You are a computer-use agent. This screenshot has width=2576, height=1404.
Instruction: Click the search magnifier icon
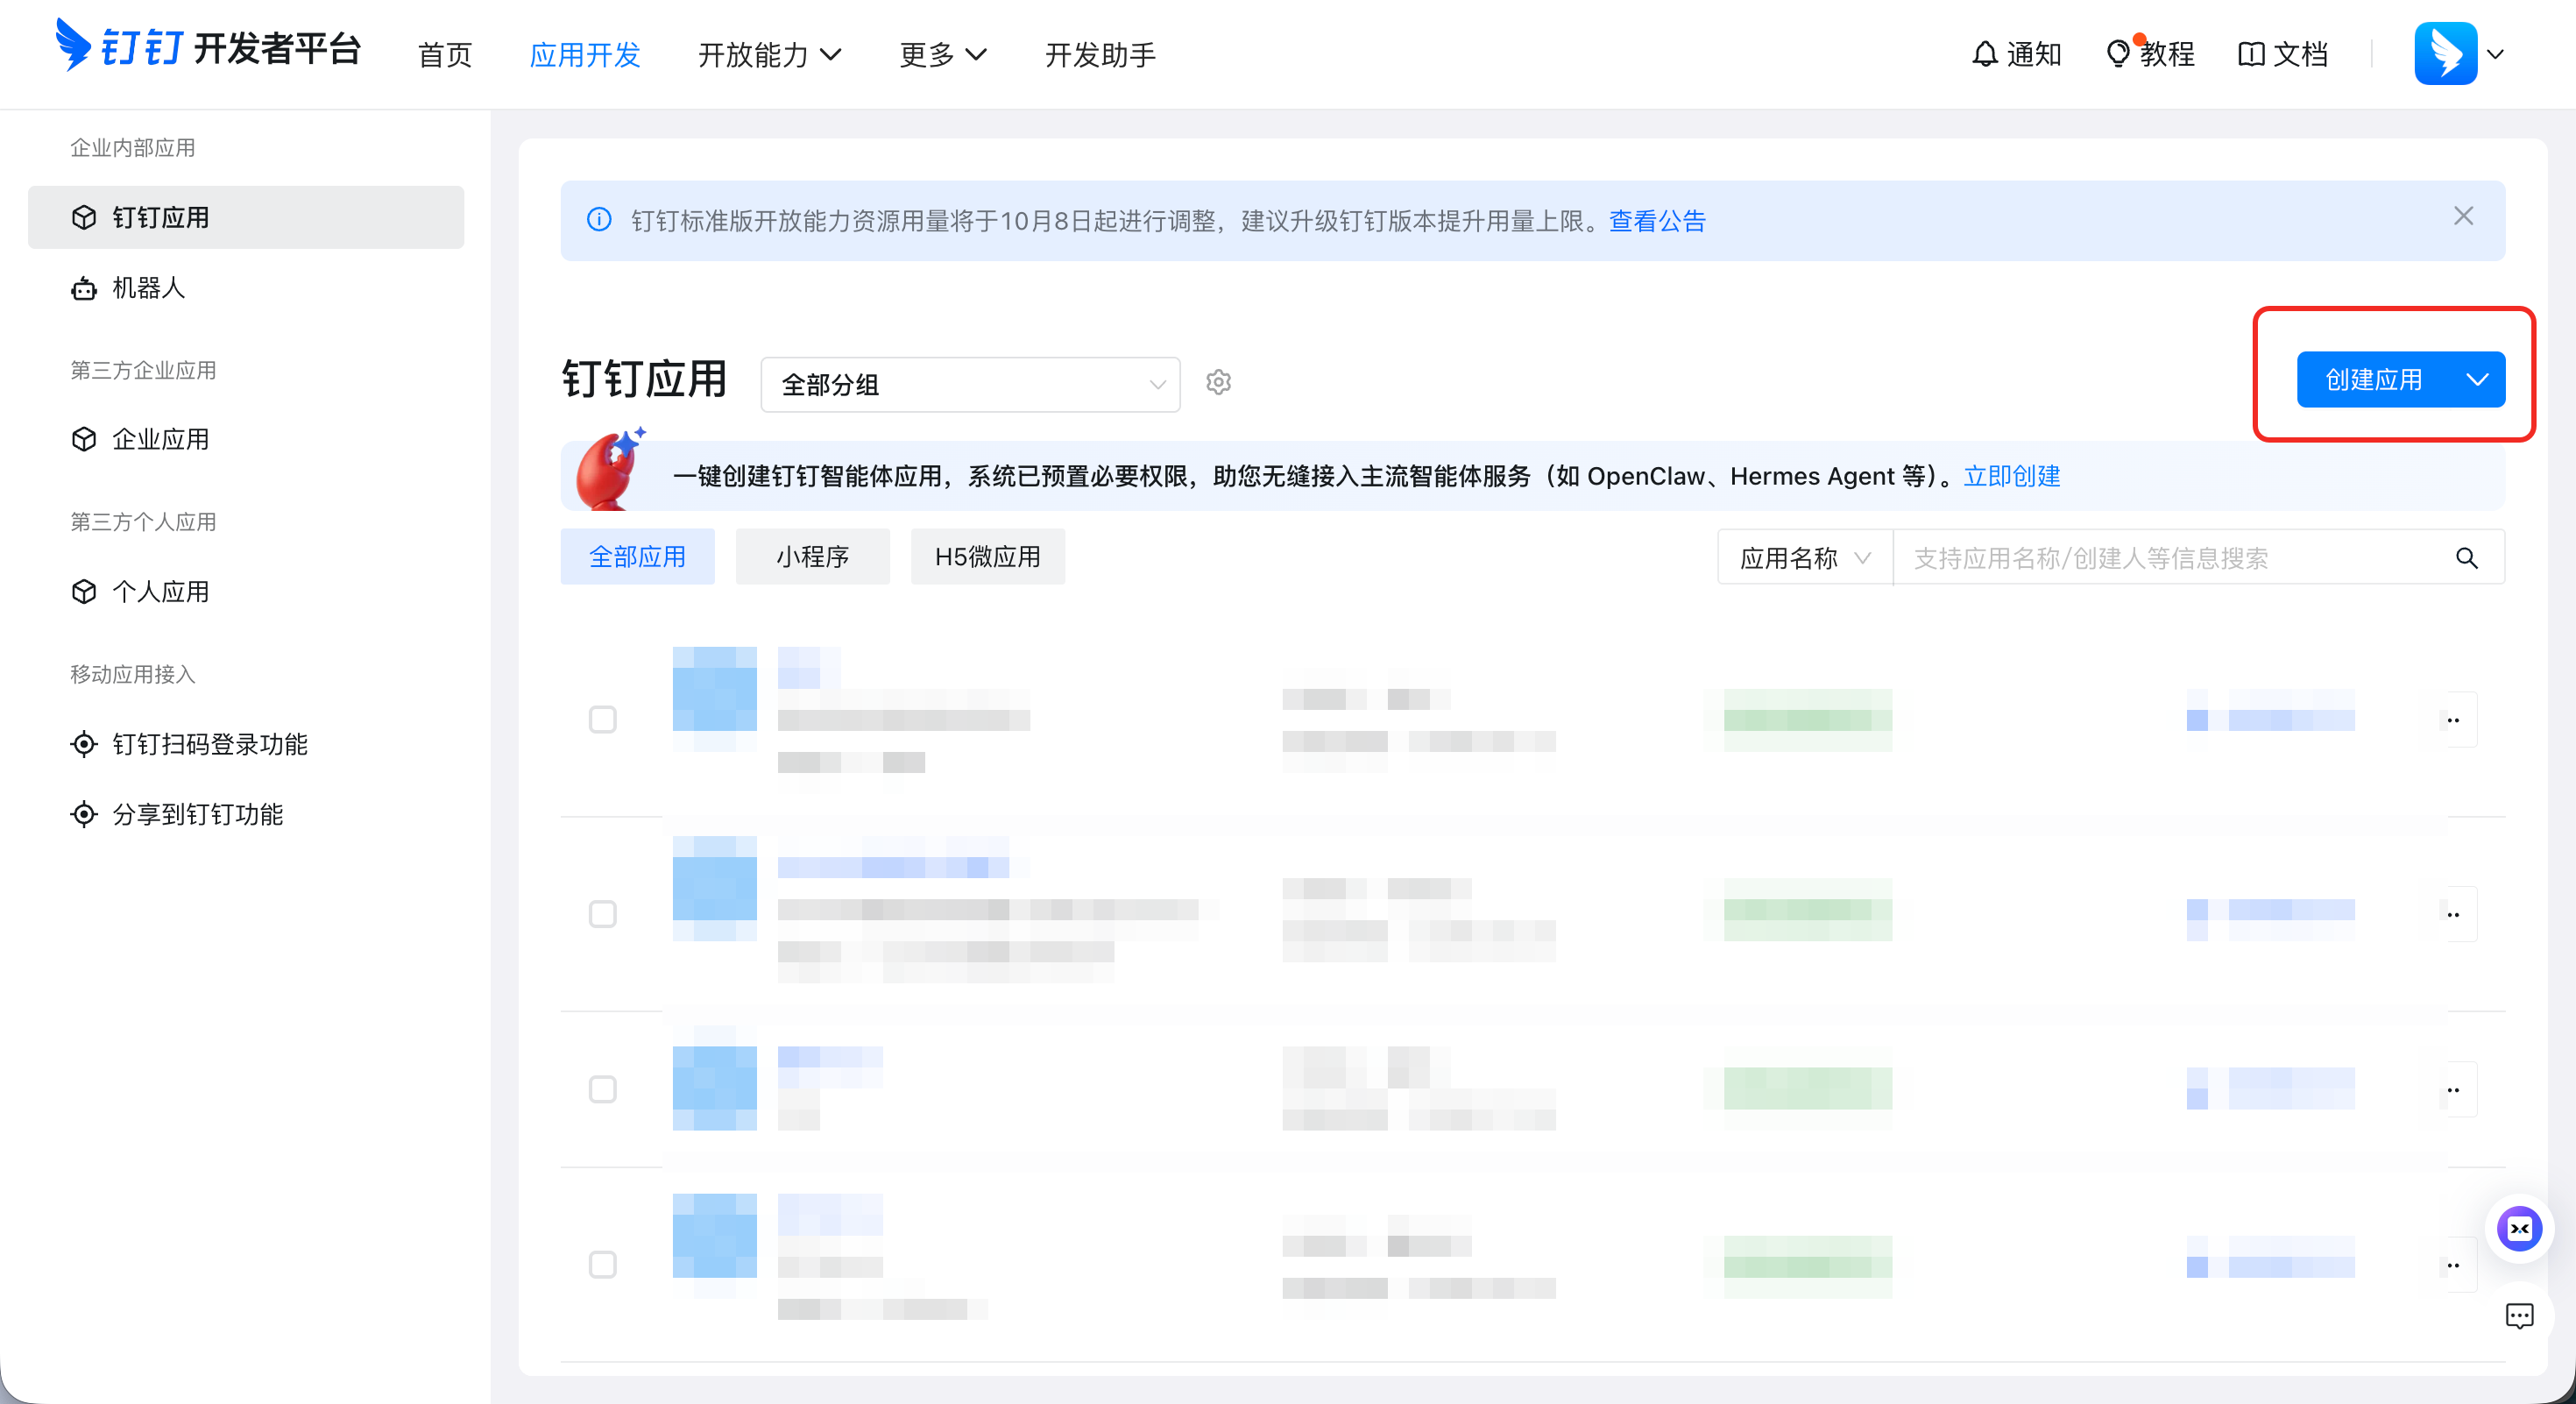(2467, 558)
